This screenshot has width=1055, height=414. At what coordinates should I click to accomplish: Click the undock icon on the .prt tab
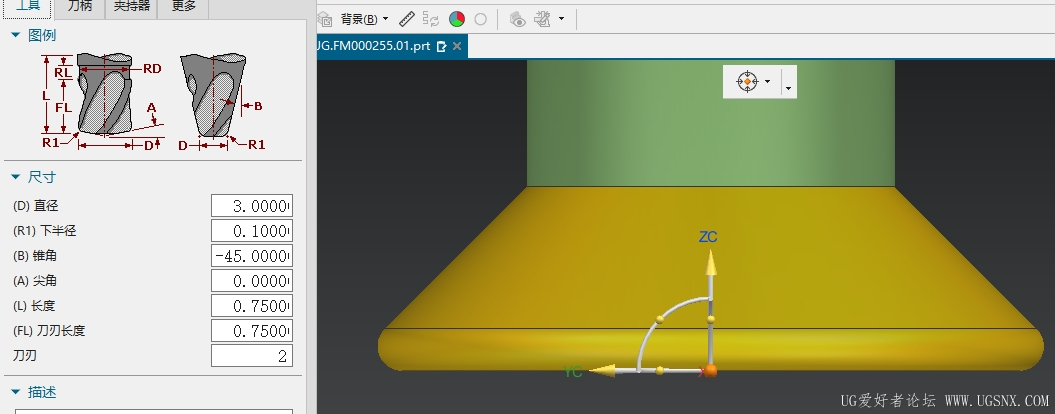coord(442,46)
